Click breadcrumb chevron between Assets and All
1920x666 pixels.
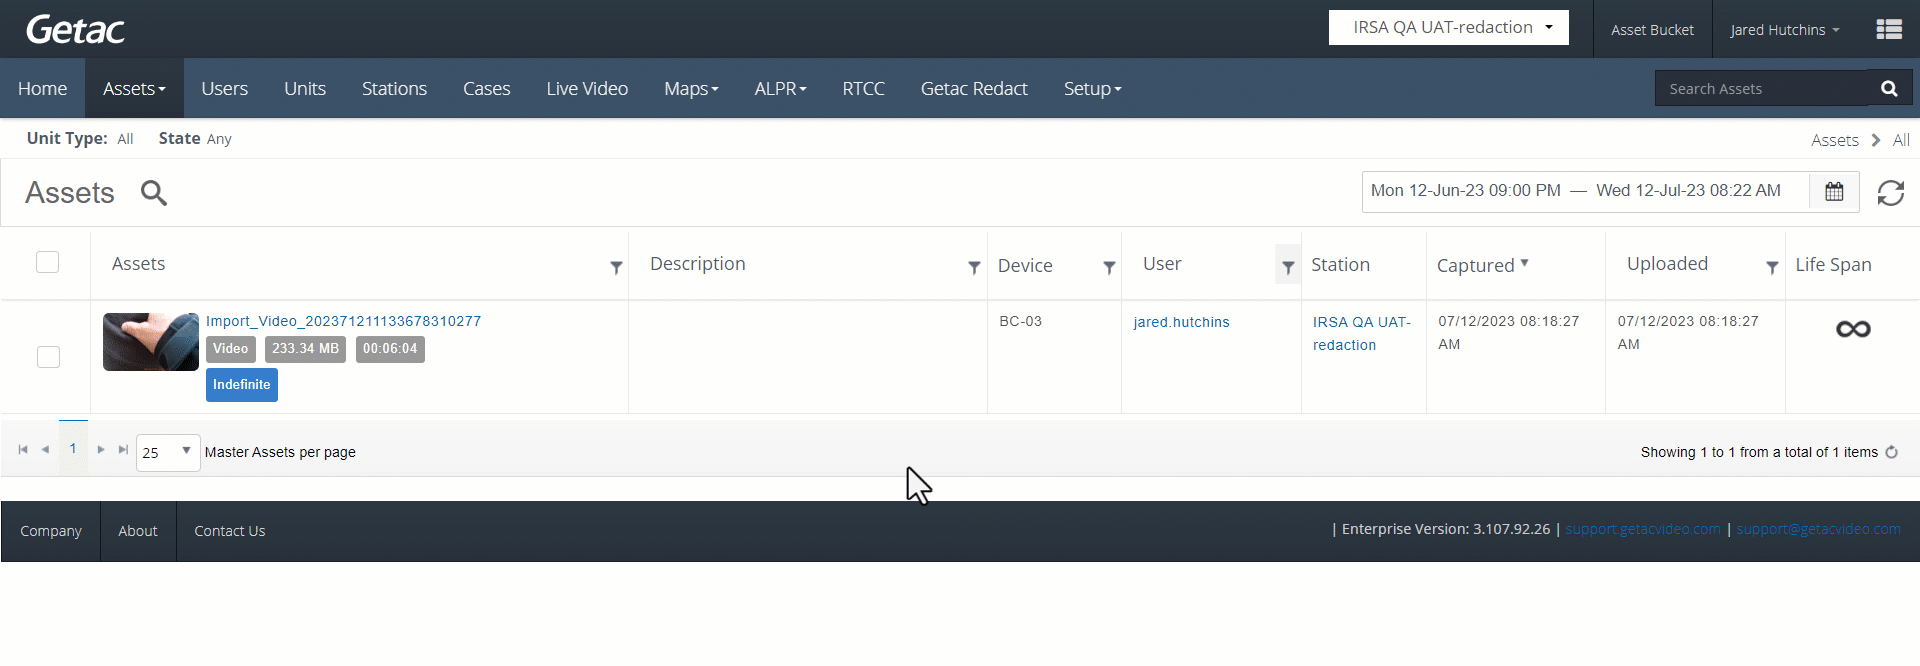coord(1876,140)
